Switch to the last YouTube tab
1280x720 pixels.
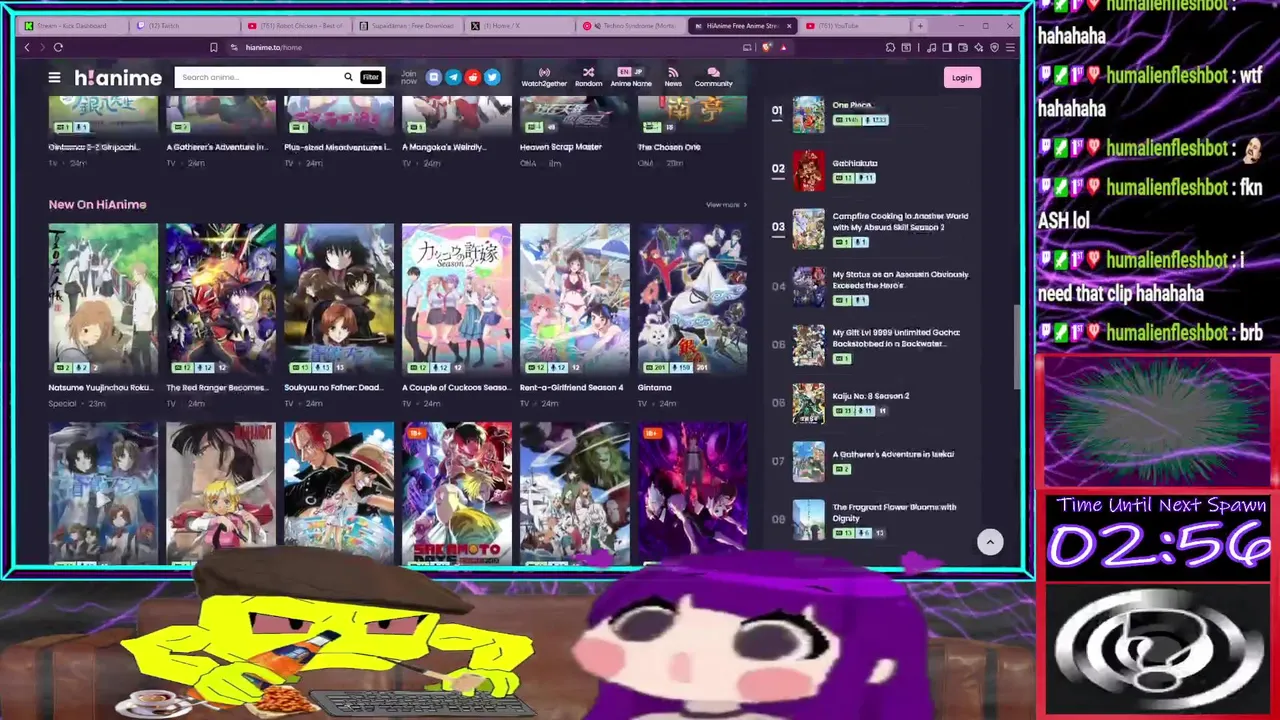point(855,25)
